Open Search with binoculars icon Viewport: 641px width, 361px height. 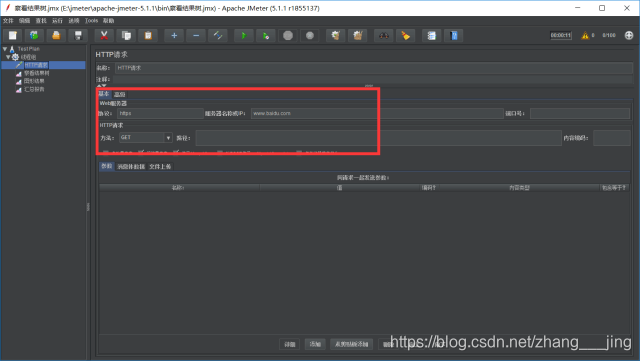click(383, 36)
